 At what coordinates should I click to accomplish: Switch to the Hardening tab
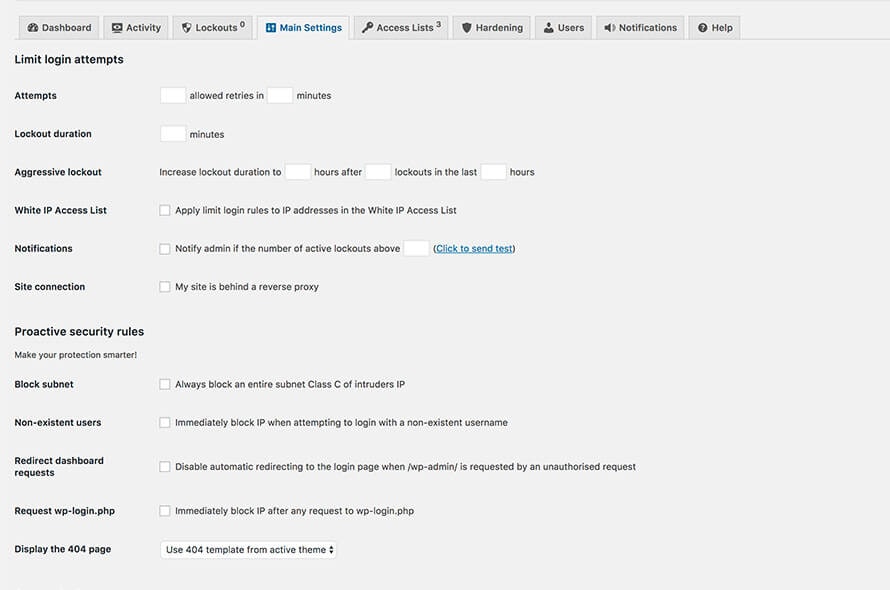pos(491,28)
